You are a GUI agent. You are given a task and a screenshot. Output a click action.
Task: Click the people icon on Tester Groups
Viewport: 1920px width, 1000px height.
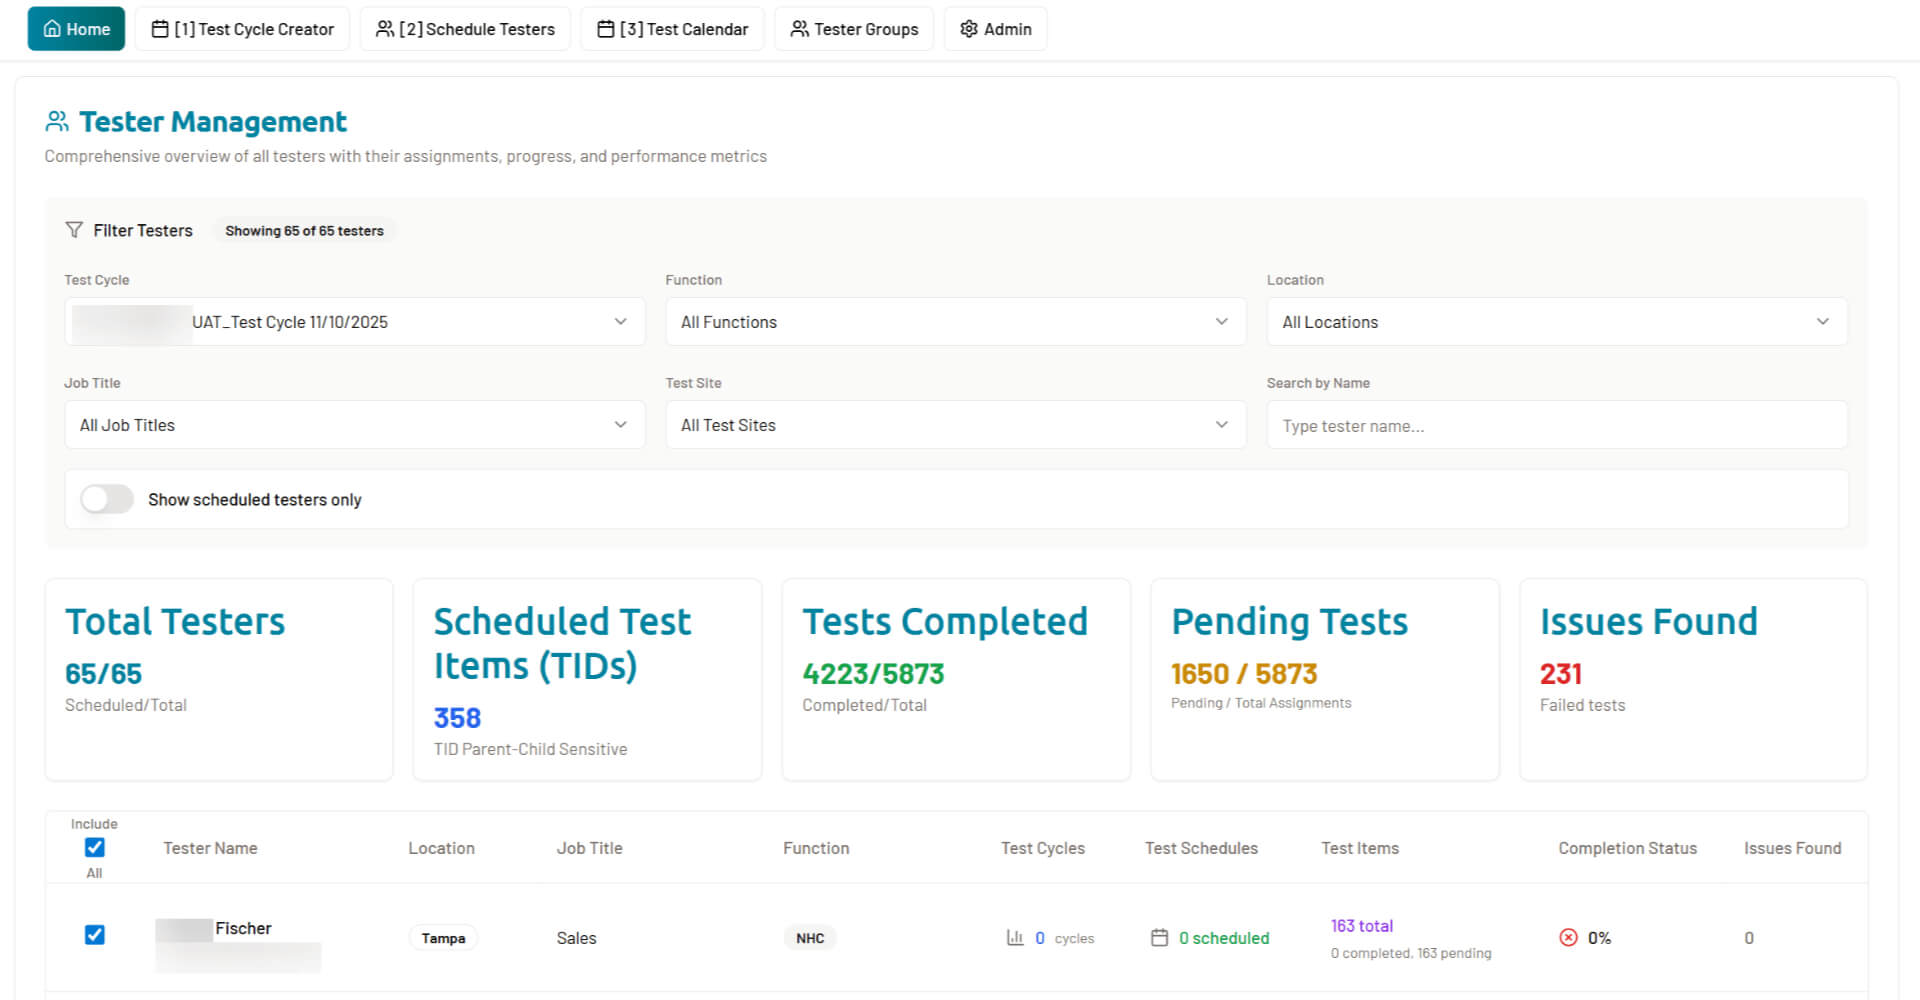[800, 29]
